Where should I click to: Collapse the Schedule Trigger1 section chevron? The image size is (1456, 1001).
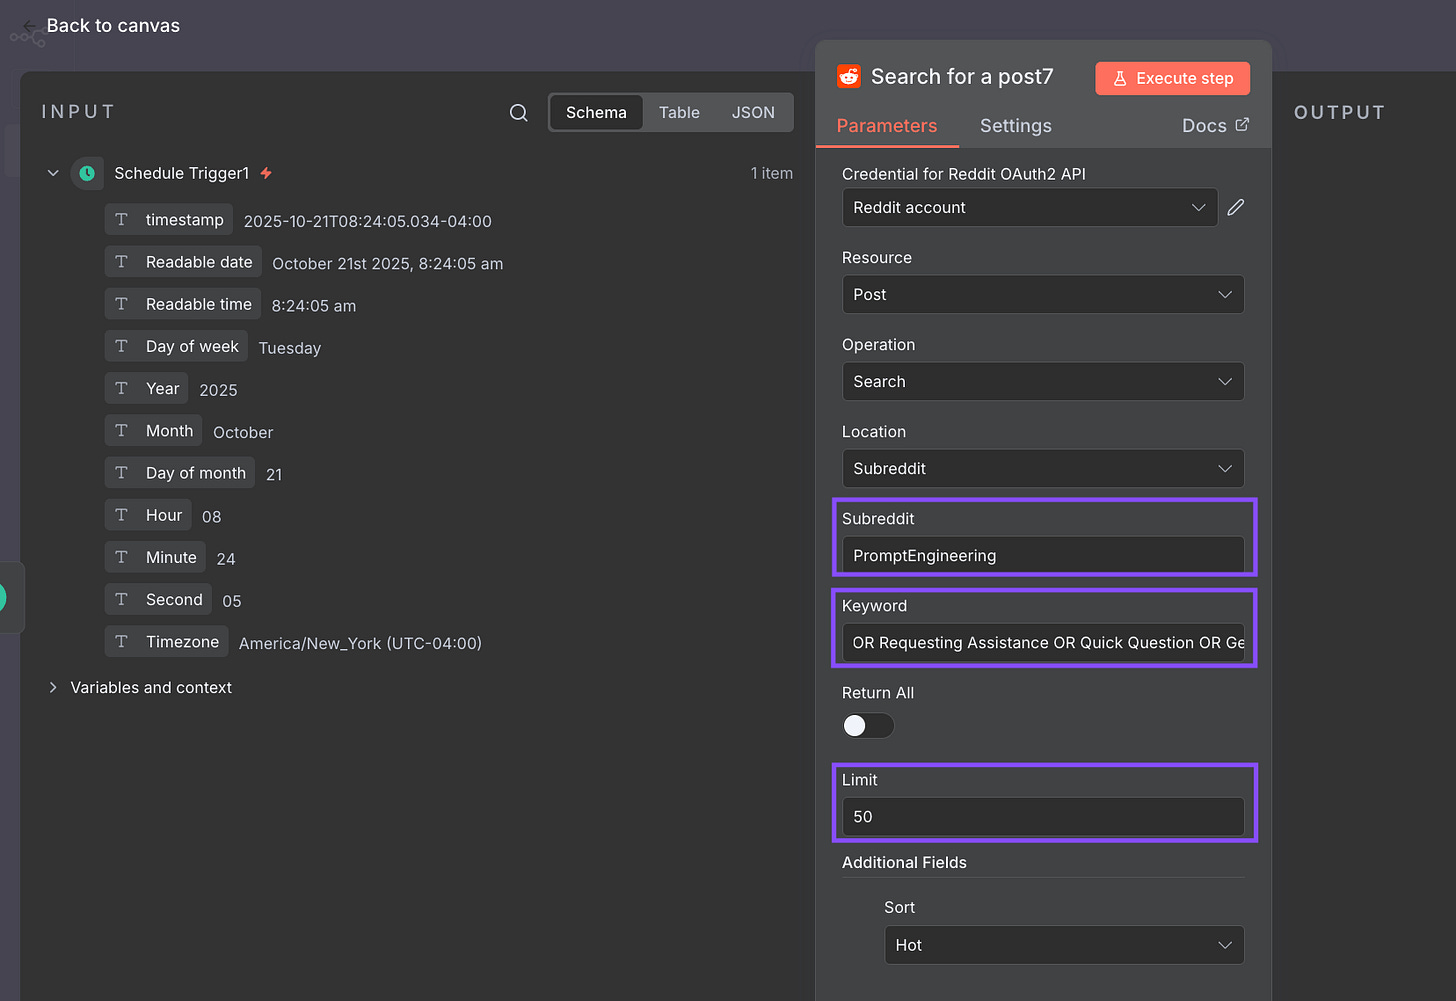53,173
